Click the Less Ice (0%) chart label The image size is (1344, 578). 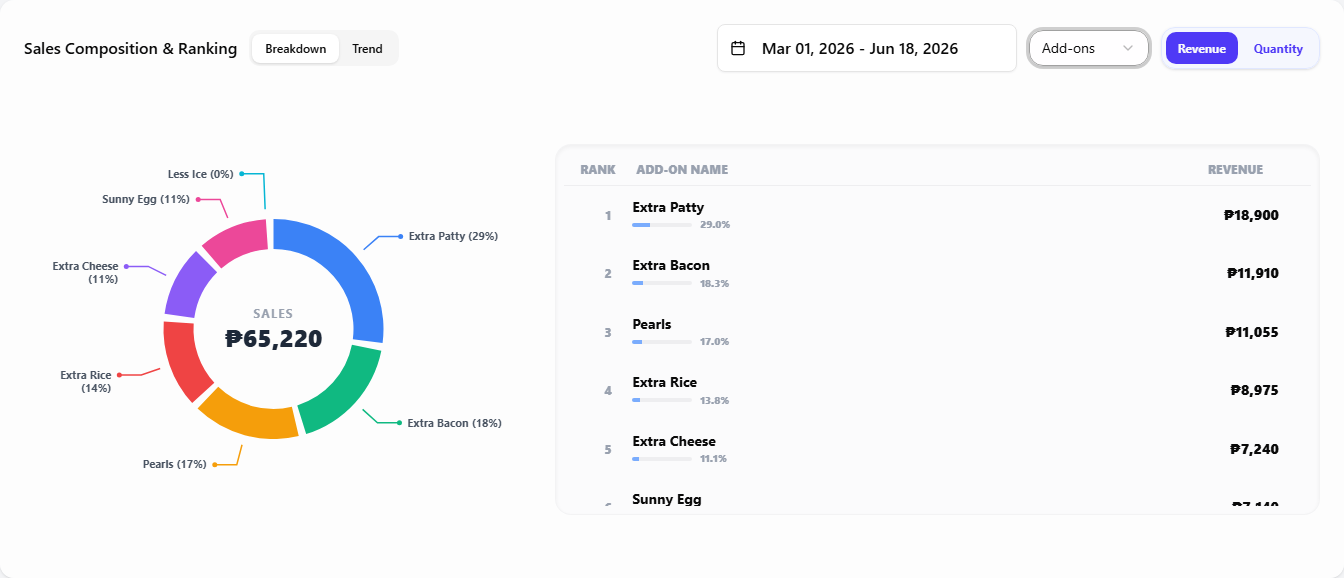tap(200, 174)
